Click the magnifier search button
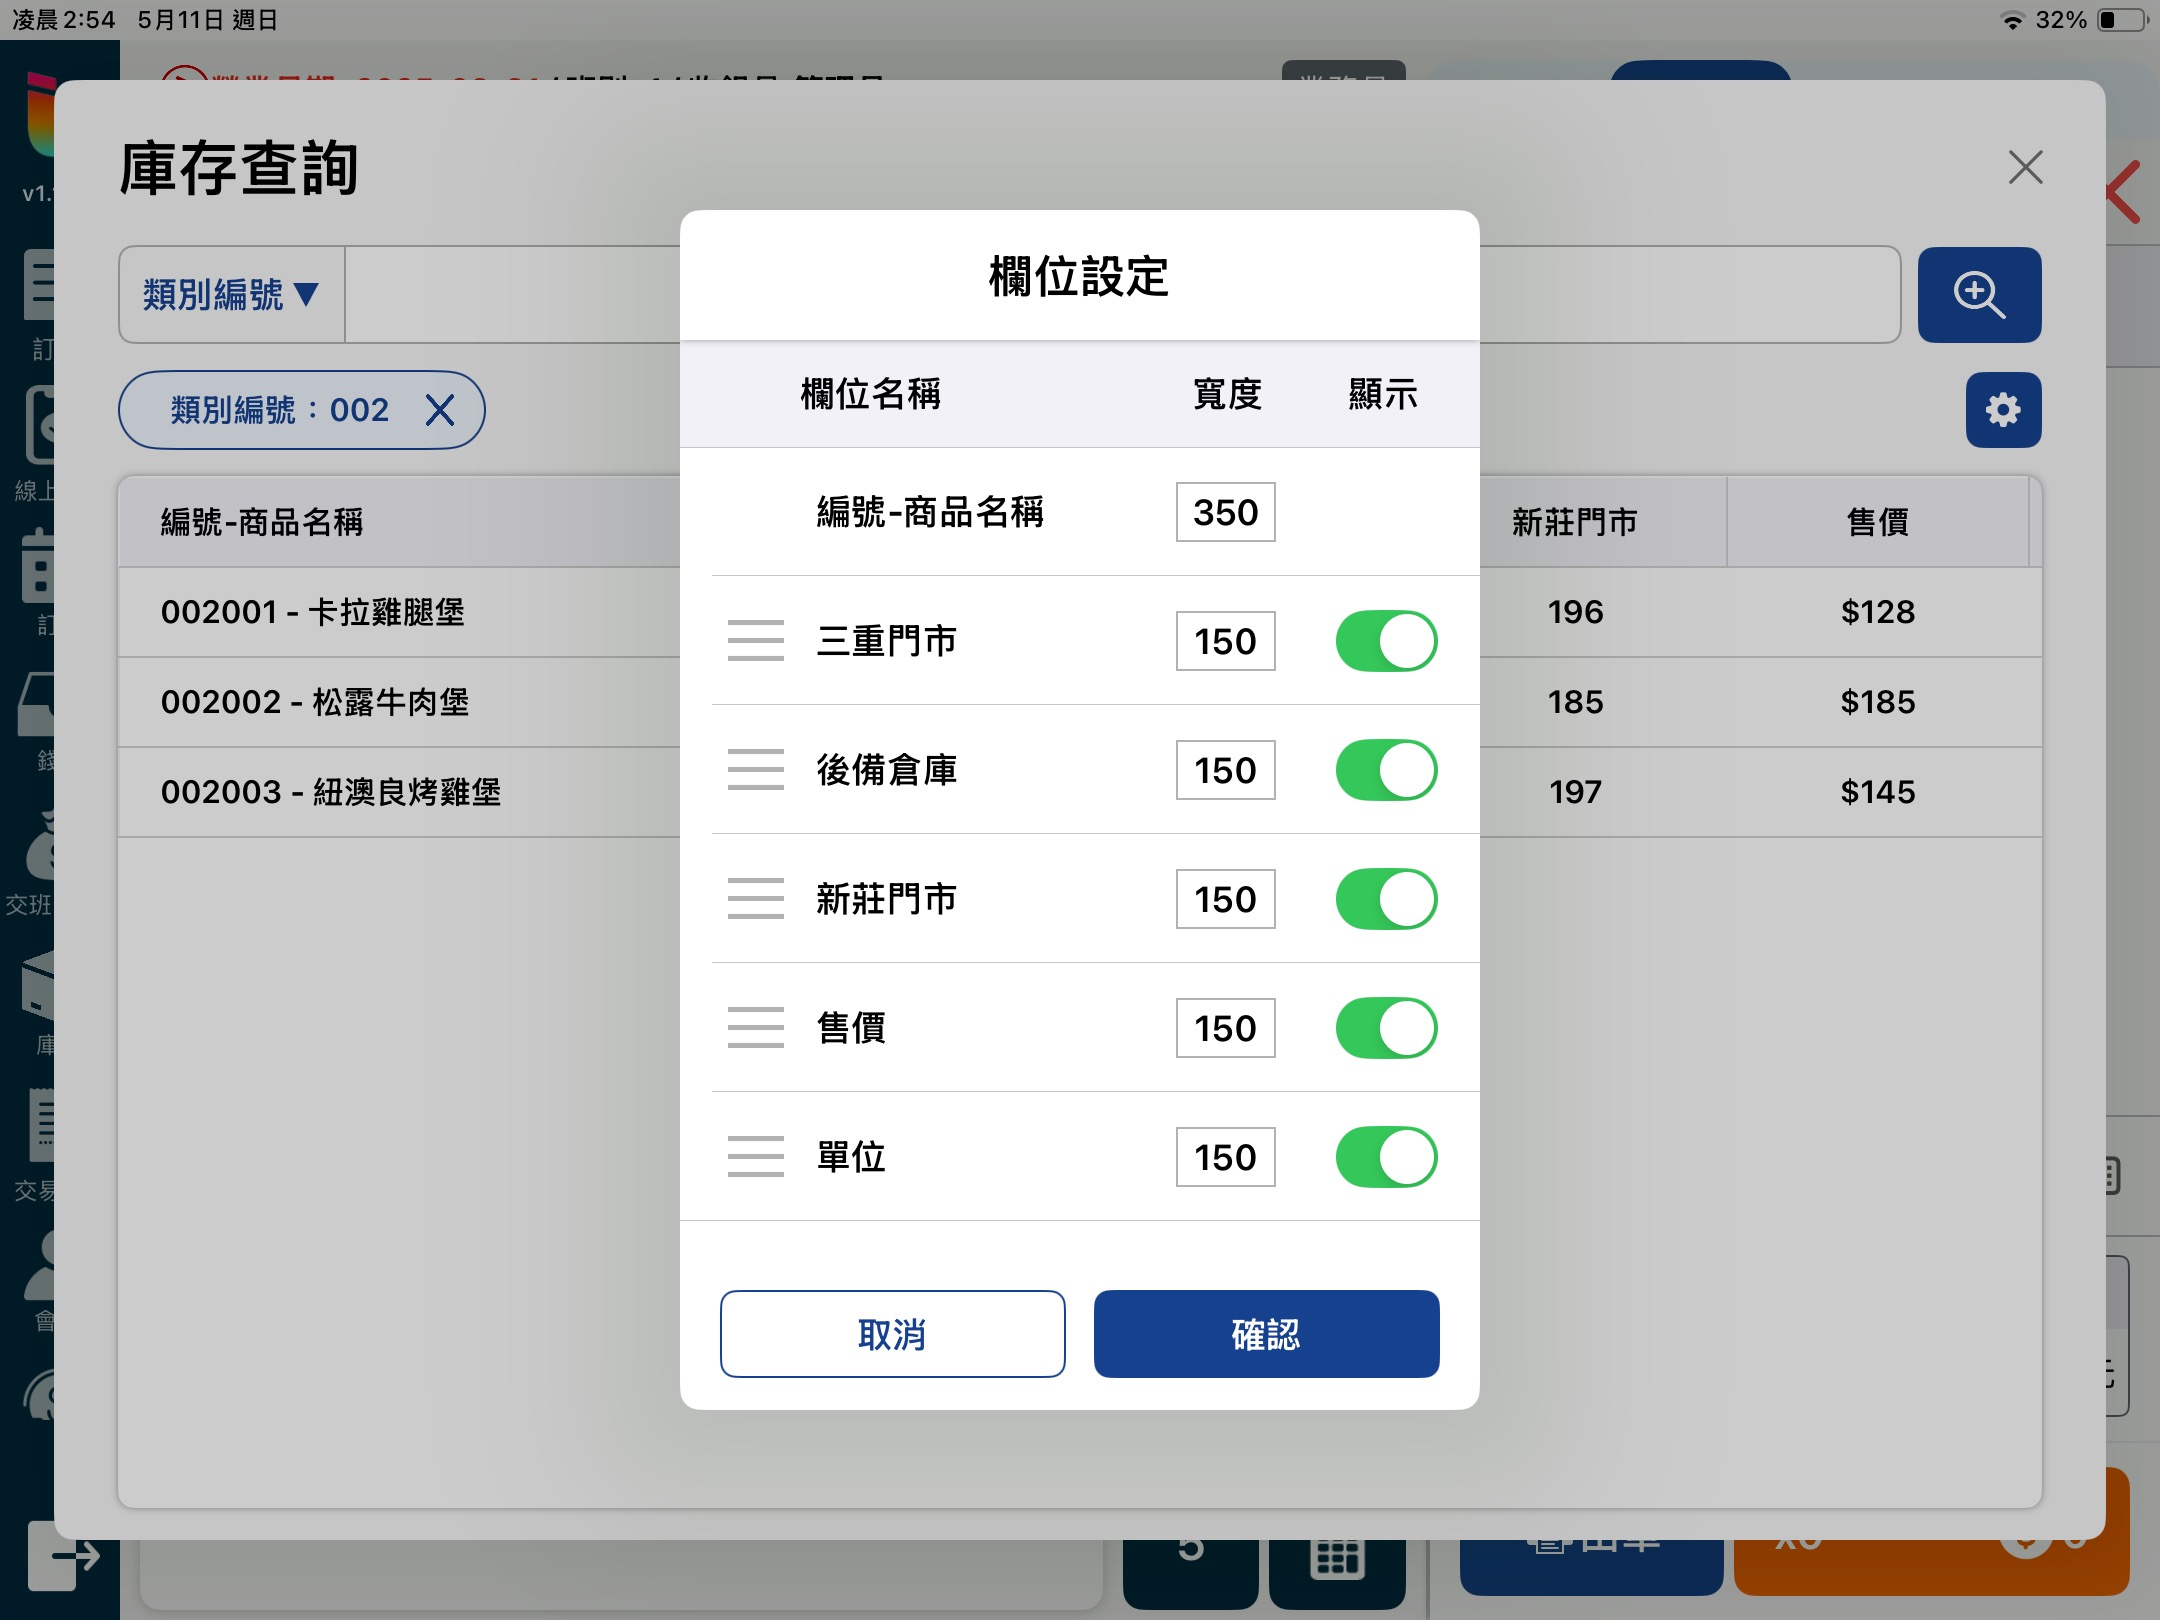2160x1620 pixels. tap(1978, 295)
